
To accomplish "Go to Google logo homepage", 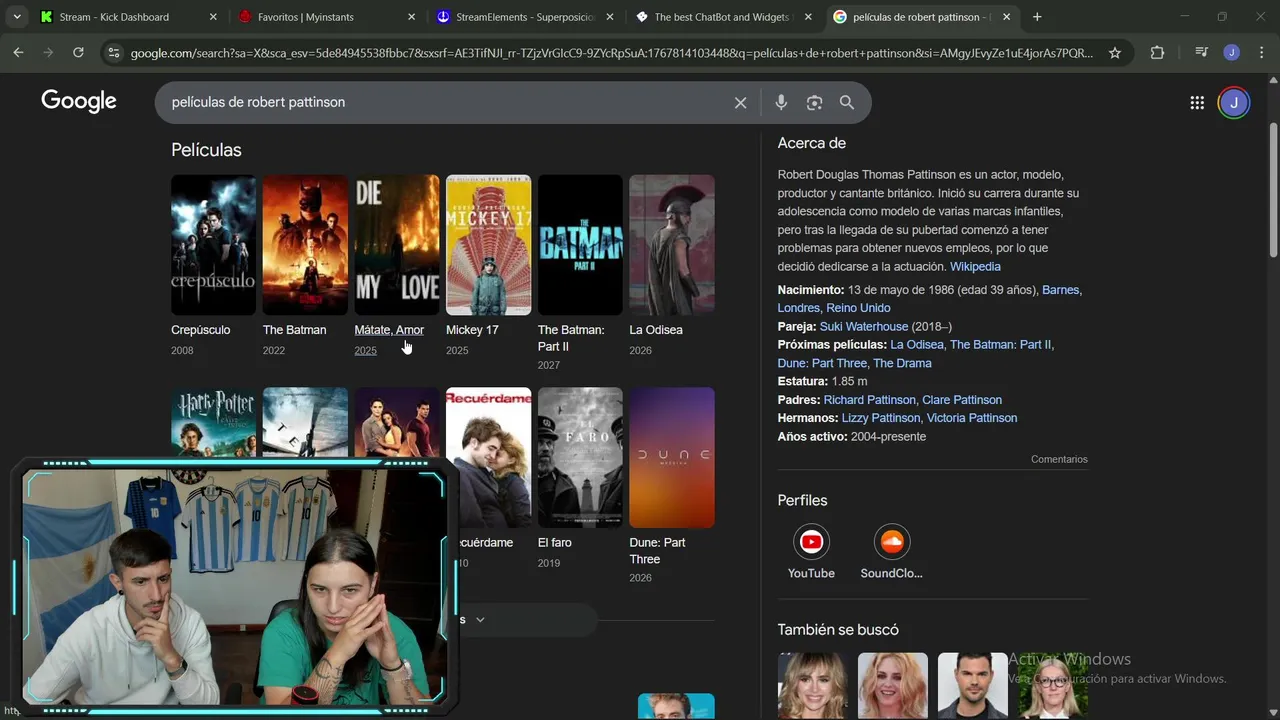I will click(79, 101).
